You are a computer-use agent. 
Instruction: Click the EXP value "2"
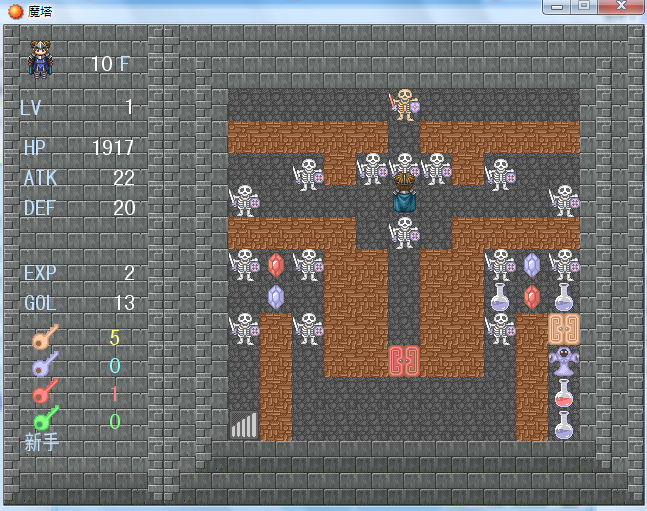[129, 273]
